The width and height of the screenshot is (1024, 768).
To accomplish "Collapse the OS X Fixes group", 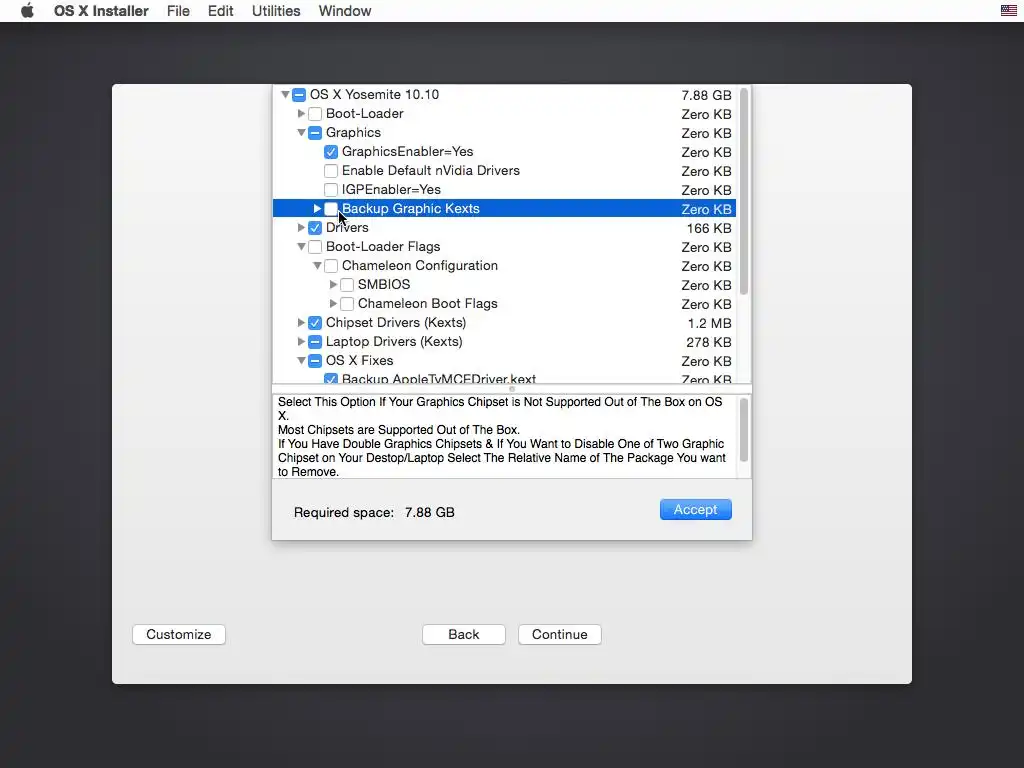I will (x=301, y=360).
